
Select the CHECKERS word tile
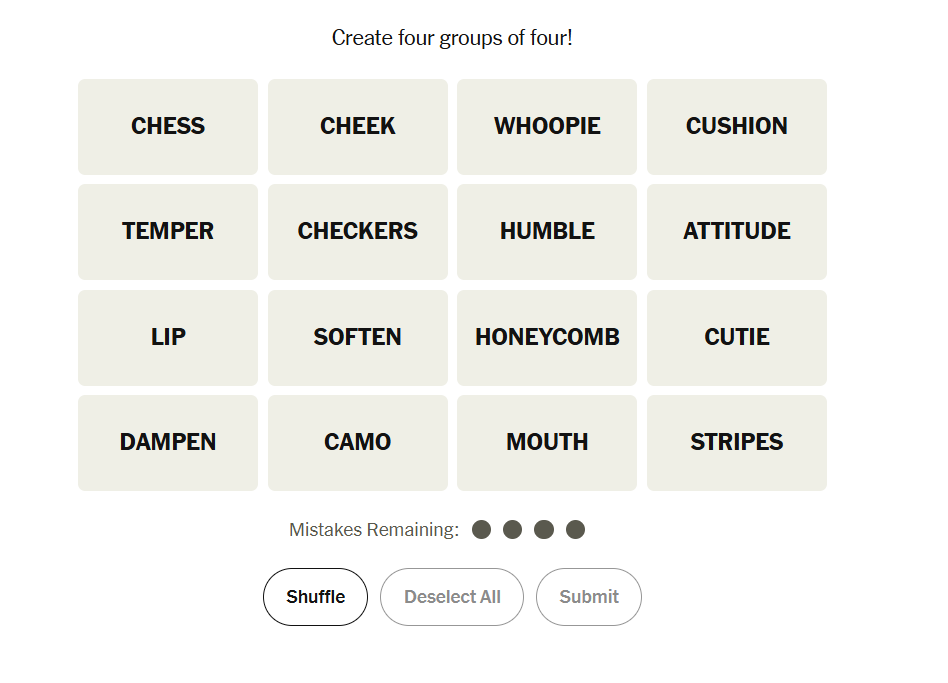point(358,232)
